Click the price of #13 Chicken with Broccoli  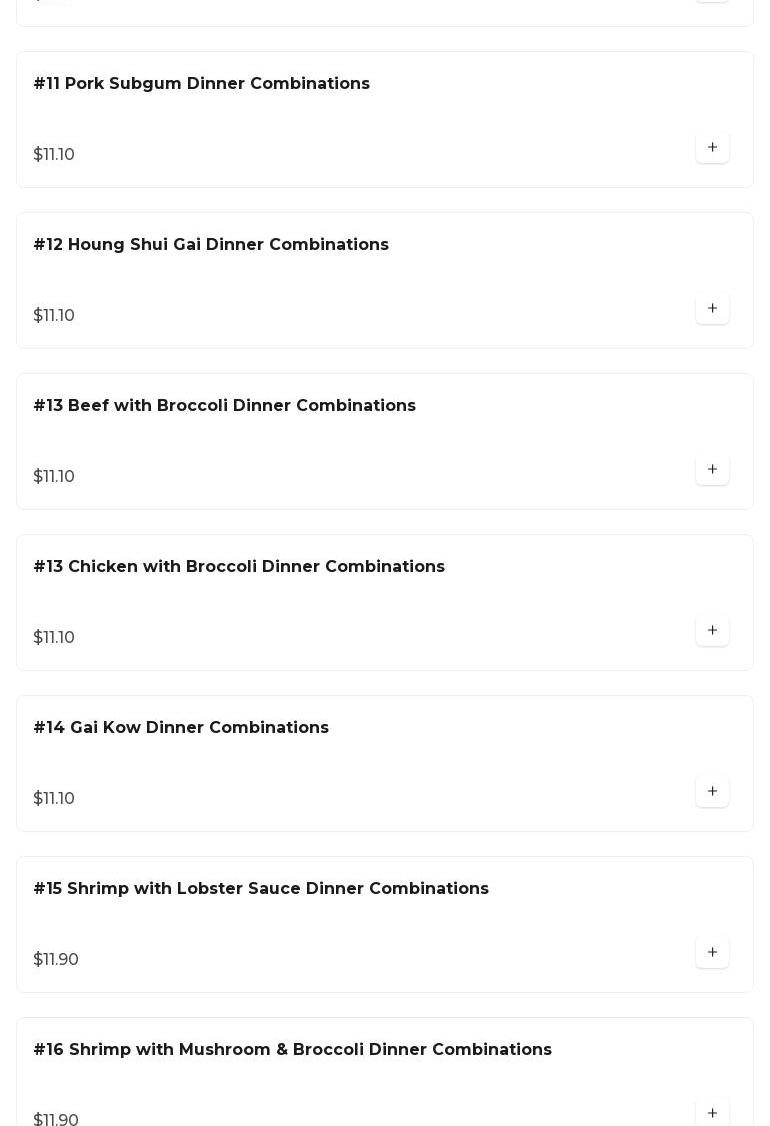(x=54, y=638)
